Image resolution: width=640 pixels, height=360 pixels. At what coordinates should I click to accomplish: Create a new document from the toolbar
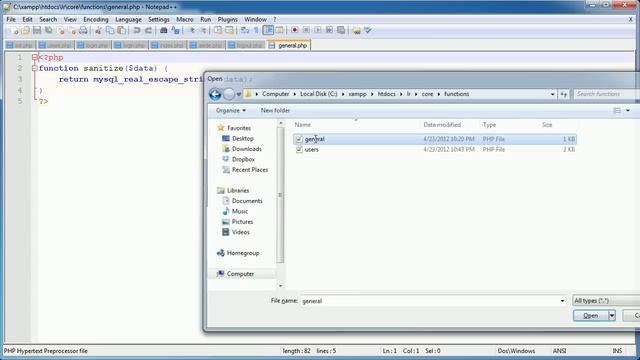[14, 30]
